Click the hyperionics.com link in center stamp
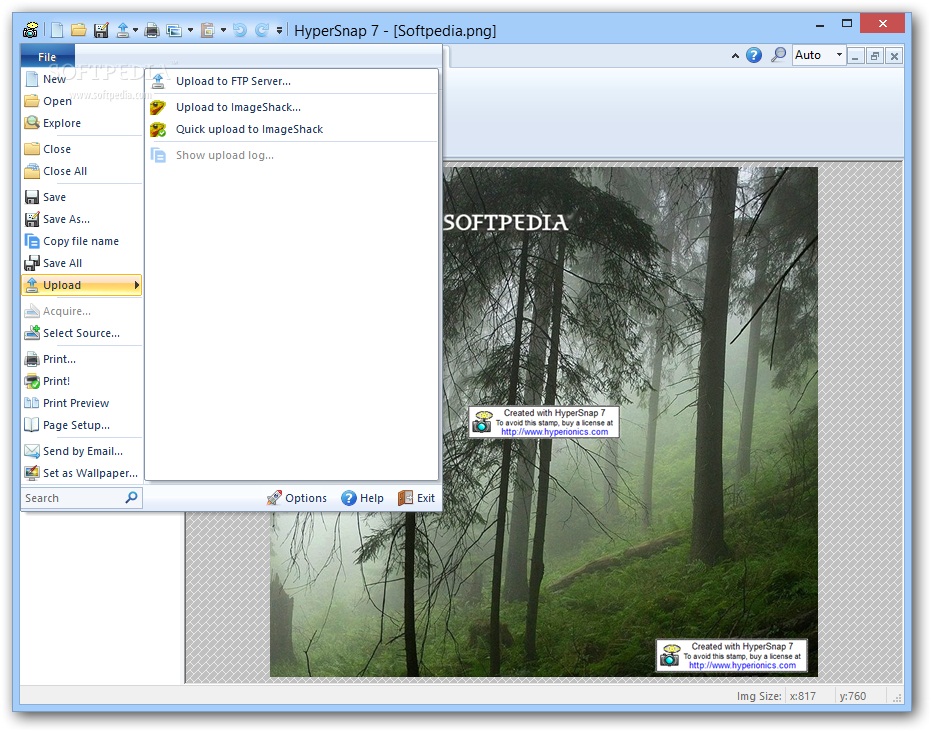932x732 pixels. (555, 432)
